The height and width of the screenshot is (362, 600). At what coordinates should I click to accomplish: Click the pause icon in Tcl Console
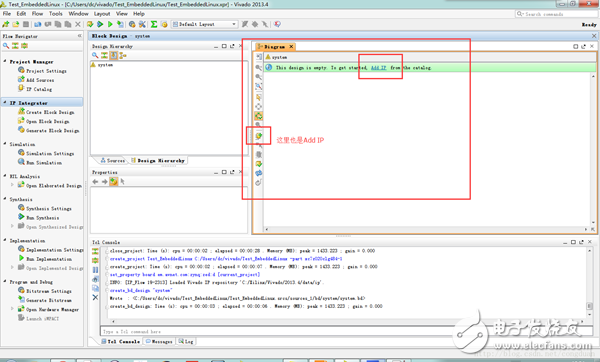pos(95,270)
